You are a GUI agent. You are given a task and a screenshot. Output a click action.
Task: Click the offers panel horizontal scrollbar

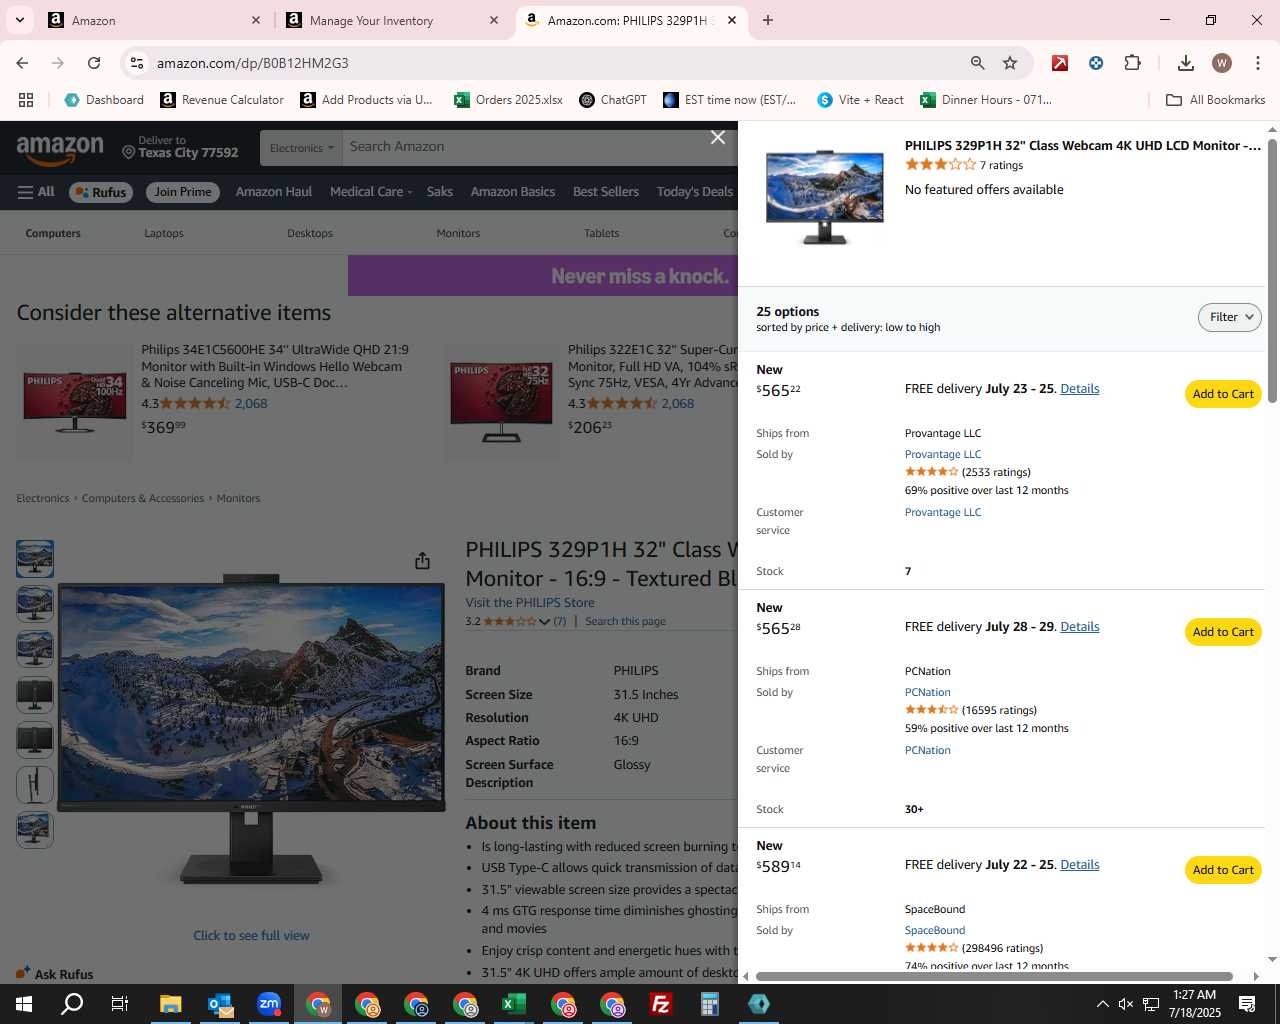[994, 976]
